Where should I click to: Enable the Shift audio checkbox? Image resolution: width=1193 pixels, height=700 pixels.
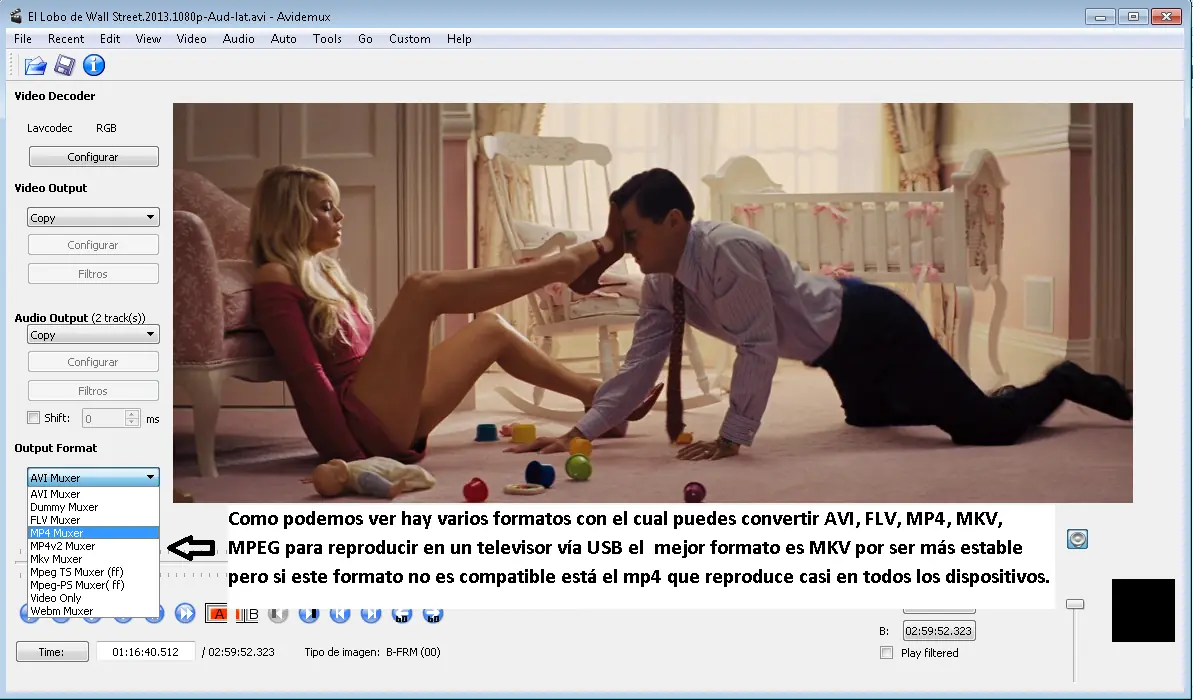click(x=33, y=418)
